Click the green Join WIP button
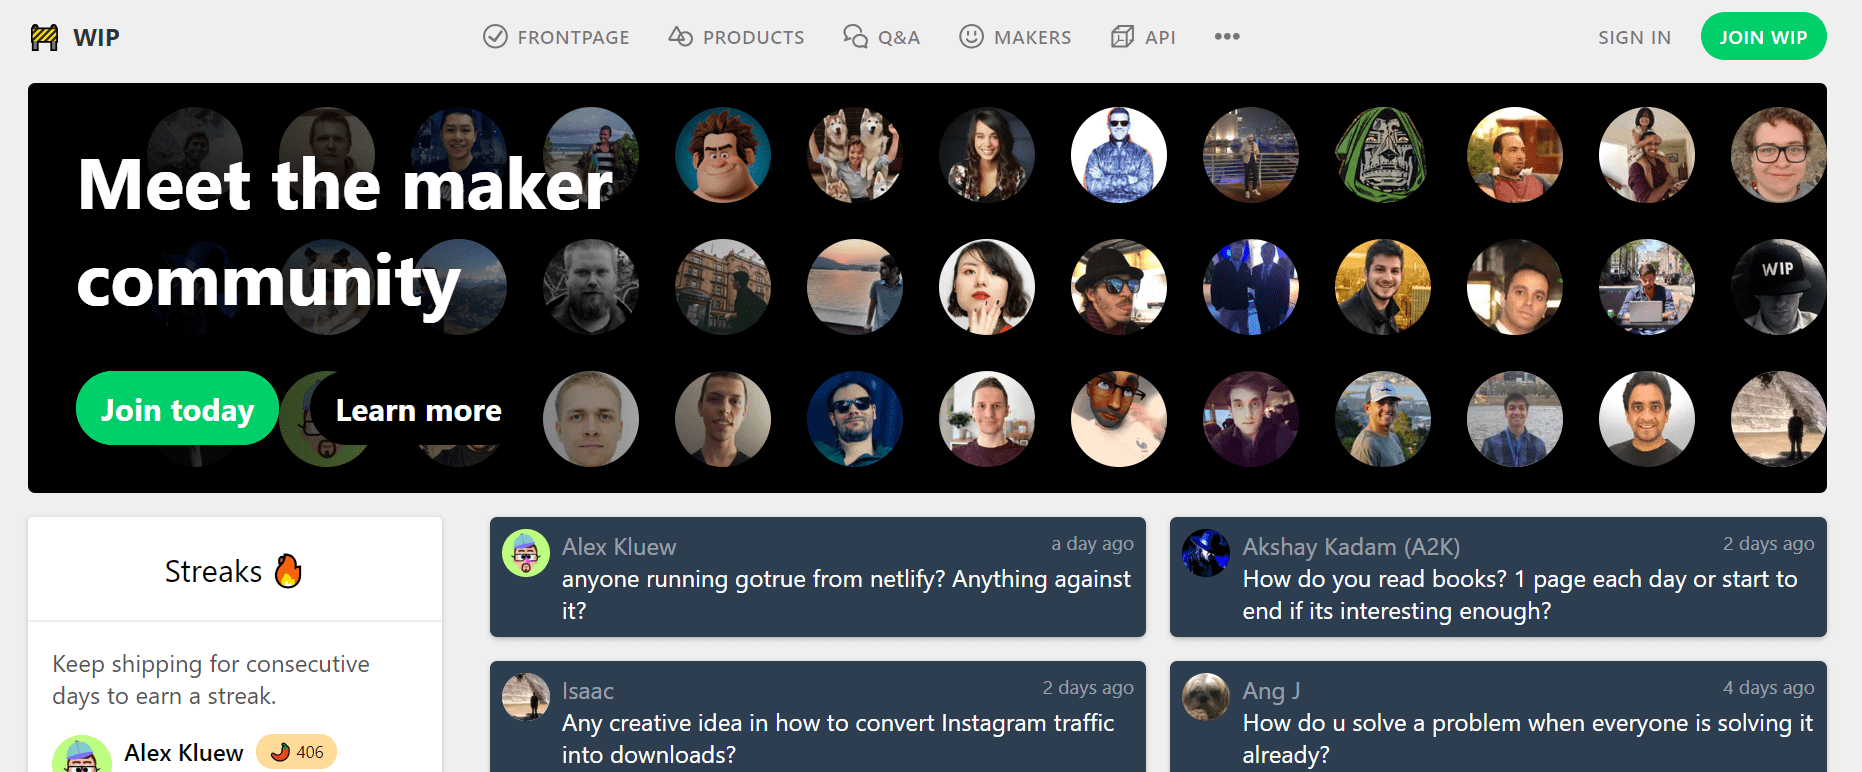The width and height of the screenshot is (1862, 772). [x=1763, y=36]
